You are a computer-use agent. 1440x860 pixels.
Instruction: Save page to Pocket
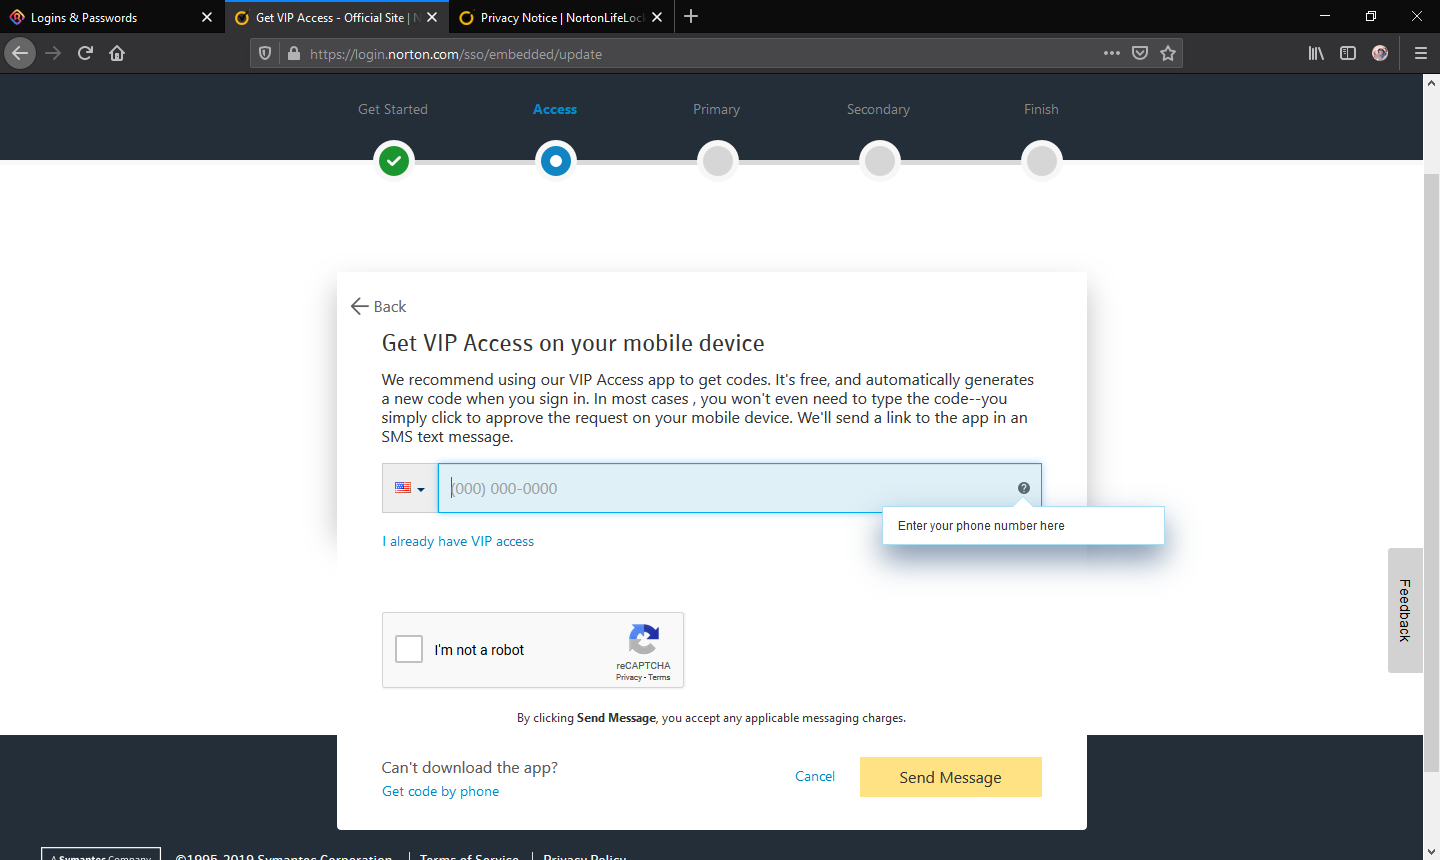pyautogui.click(x=1140, y=53)
